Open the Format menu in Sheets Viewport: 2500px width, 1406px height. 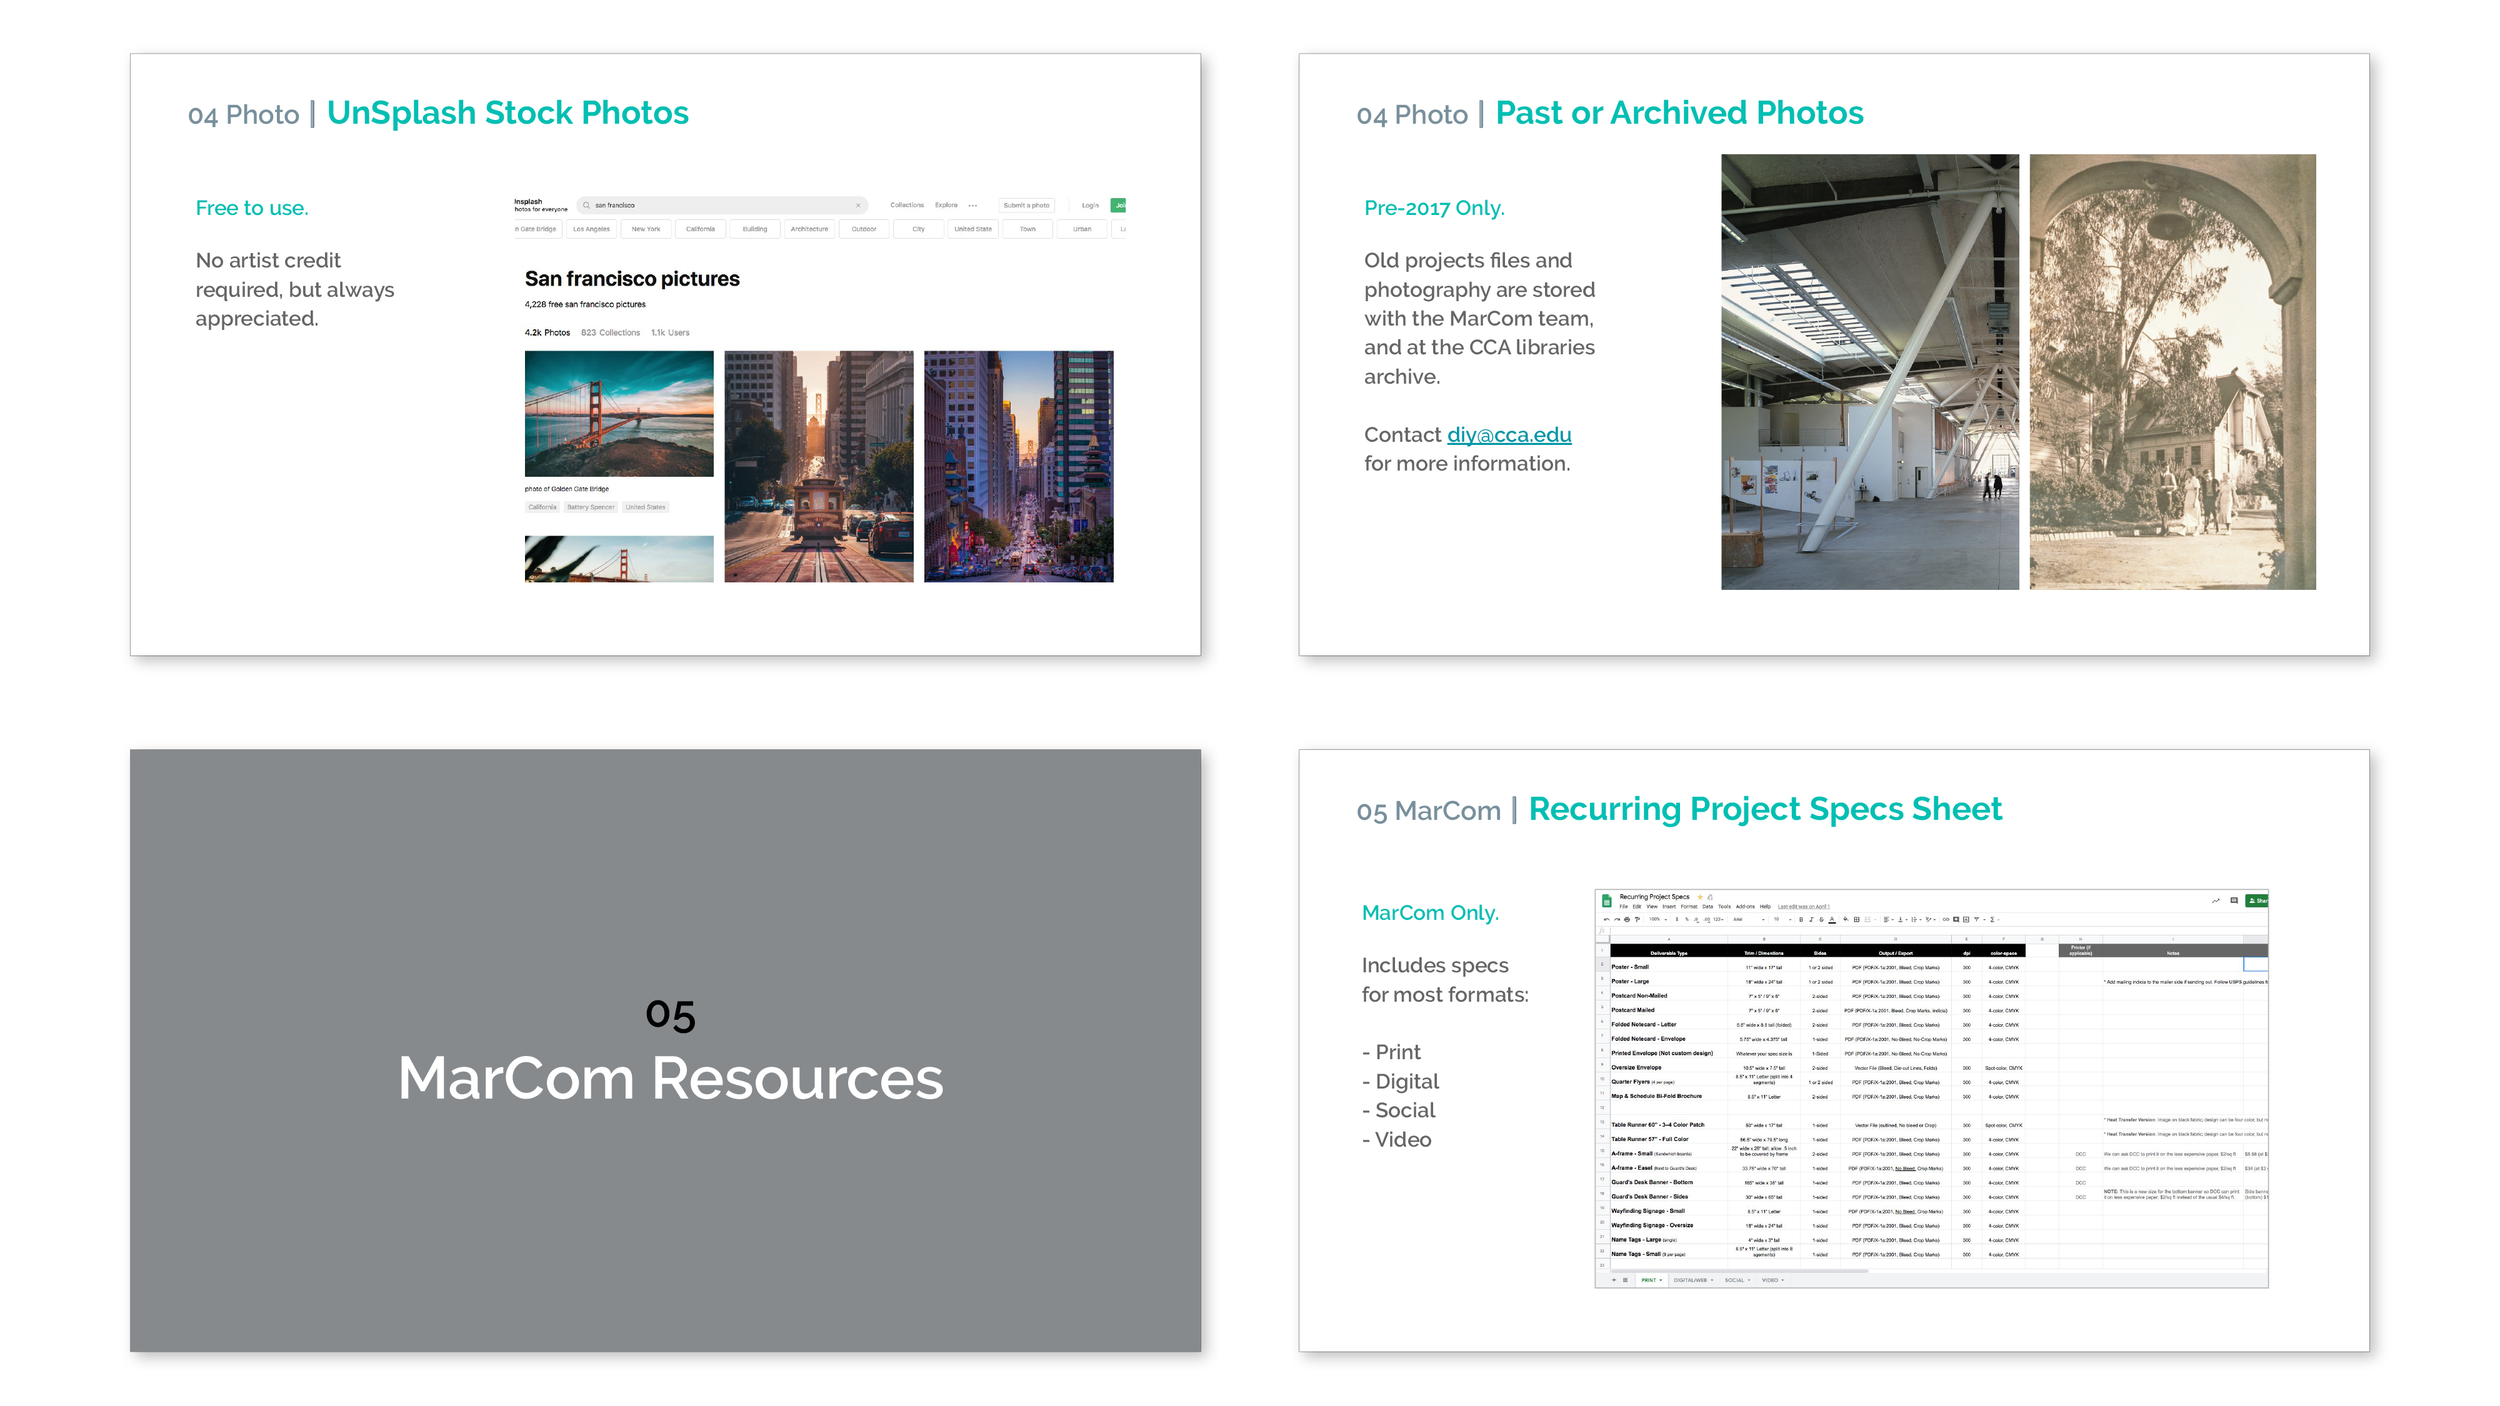[x=1689, y=907]
